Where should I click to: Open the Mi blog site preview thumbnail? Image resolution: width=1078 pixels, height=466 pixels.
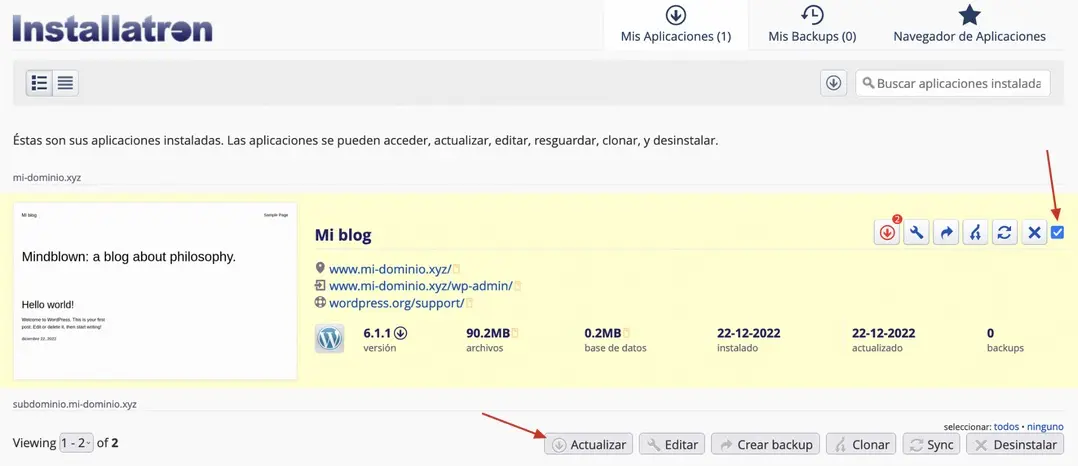coord(155,291)
